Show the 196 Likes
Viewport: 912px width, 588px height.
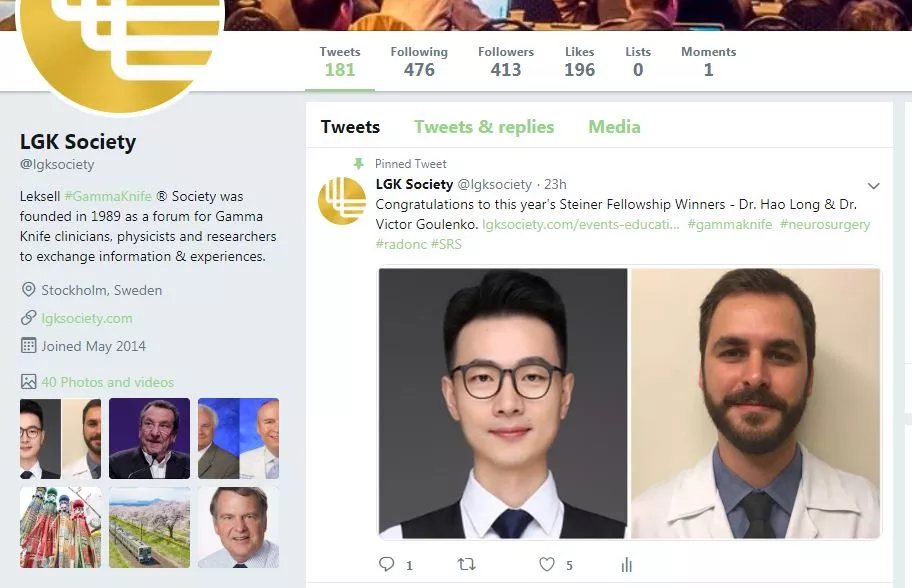[579, 61]
